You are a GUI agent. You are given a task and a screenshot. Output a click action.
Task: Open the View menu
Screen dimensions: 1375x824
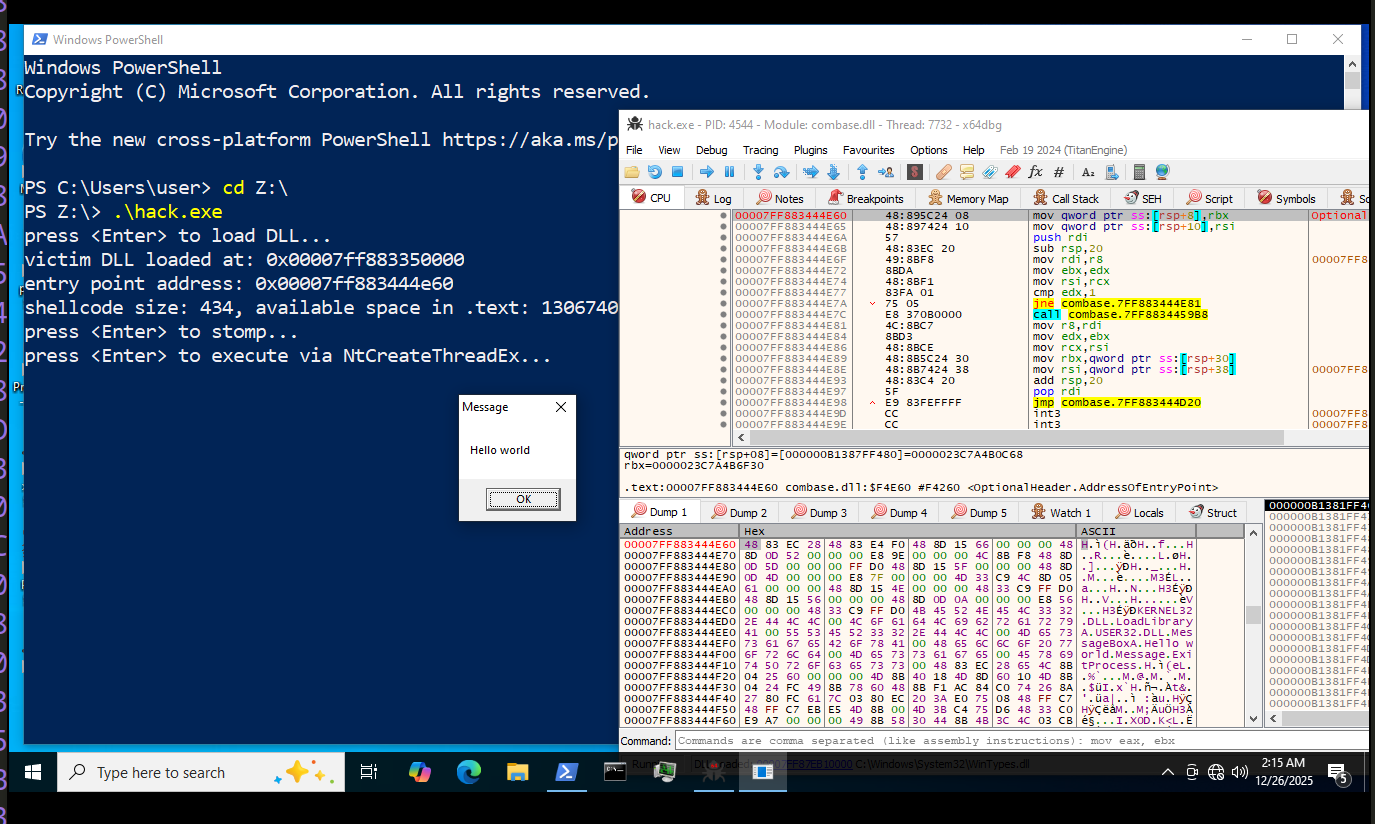click(x=669, y=150)
